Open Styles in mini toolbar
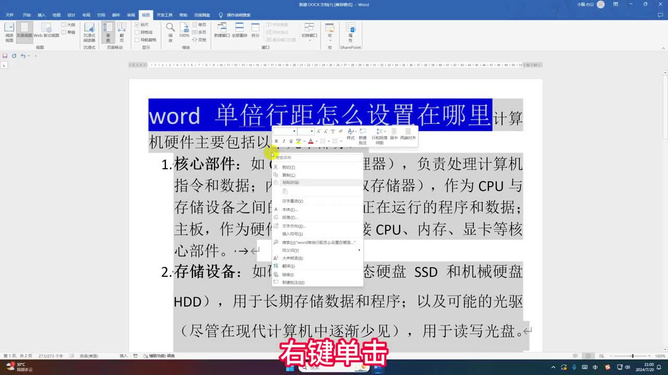Image resolution: width=668 pixels, height=375 pixels. tap(351, 135)
